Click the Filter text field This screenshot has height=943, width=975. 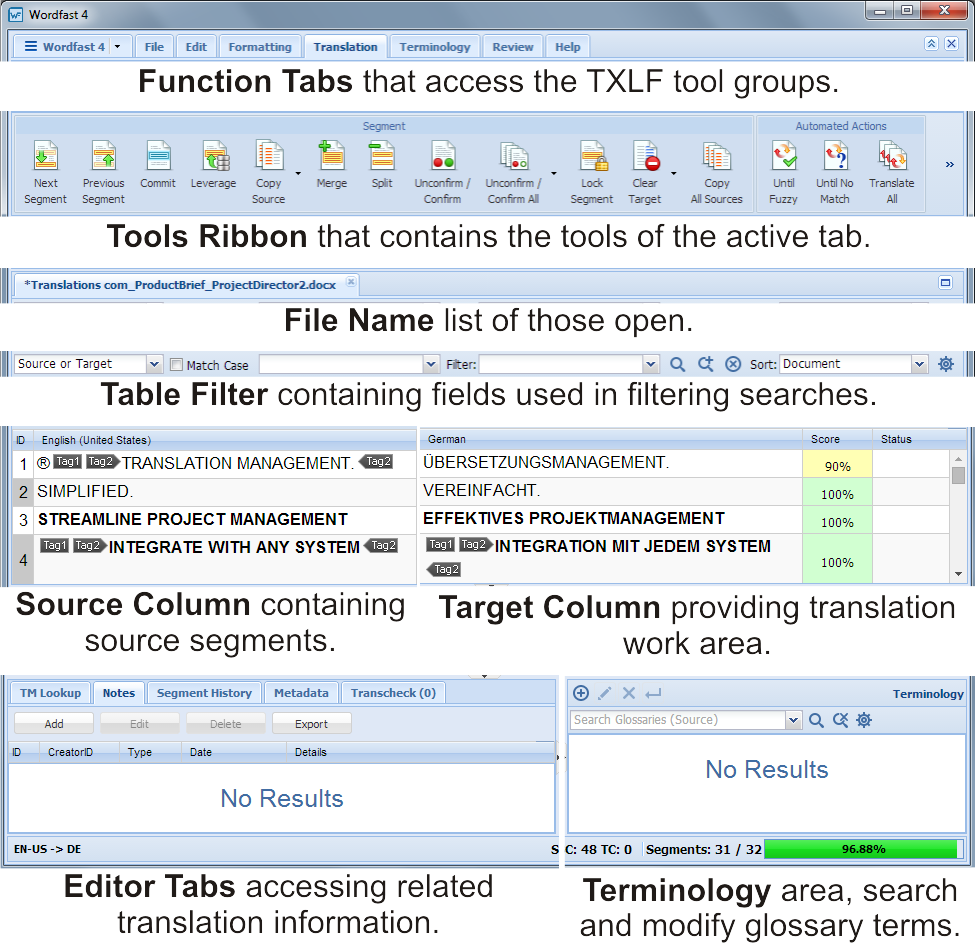tap(561, 364)
